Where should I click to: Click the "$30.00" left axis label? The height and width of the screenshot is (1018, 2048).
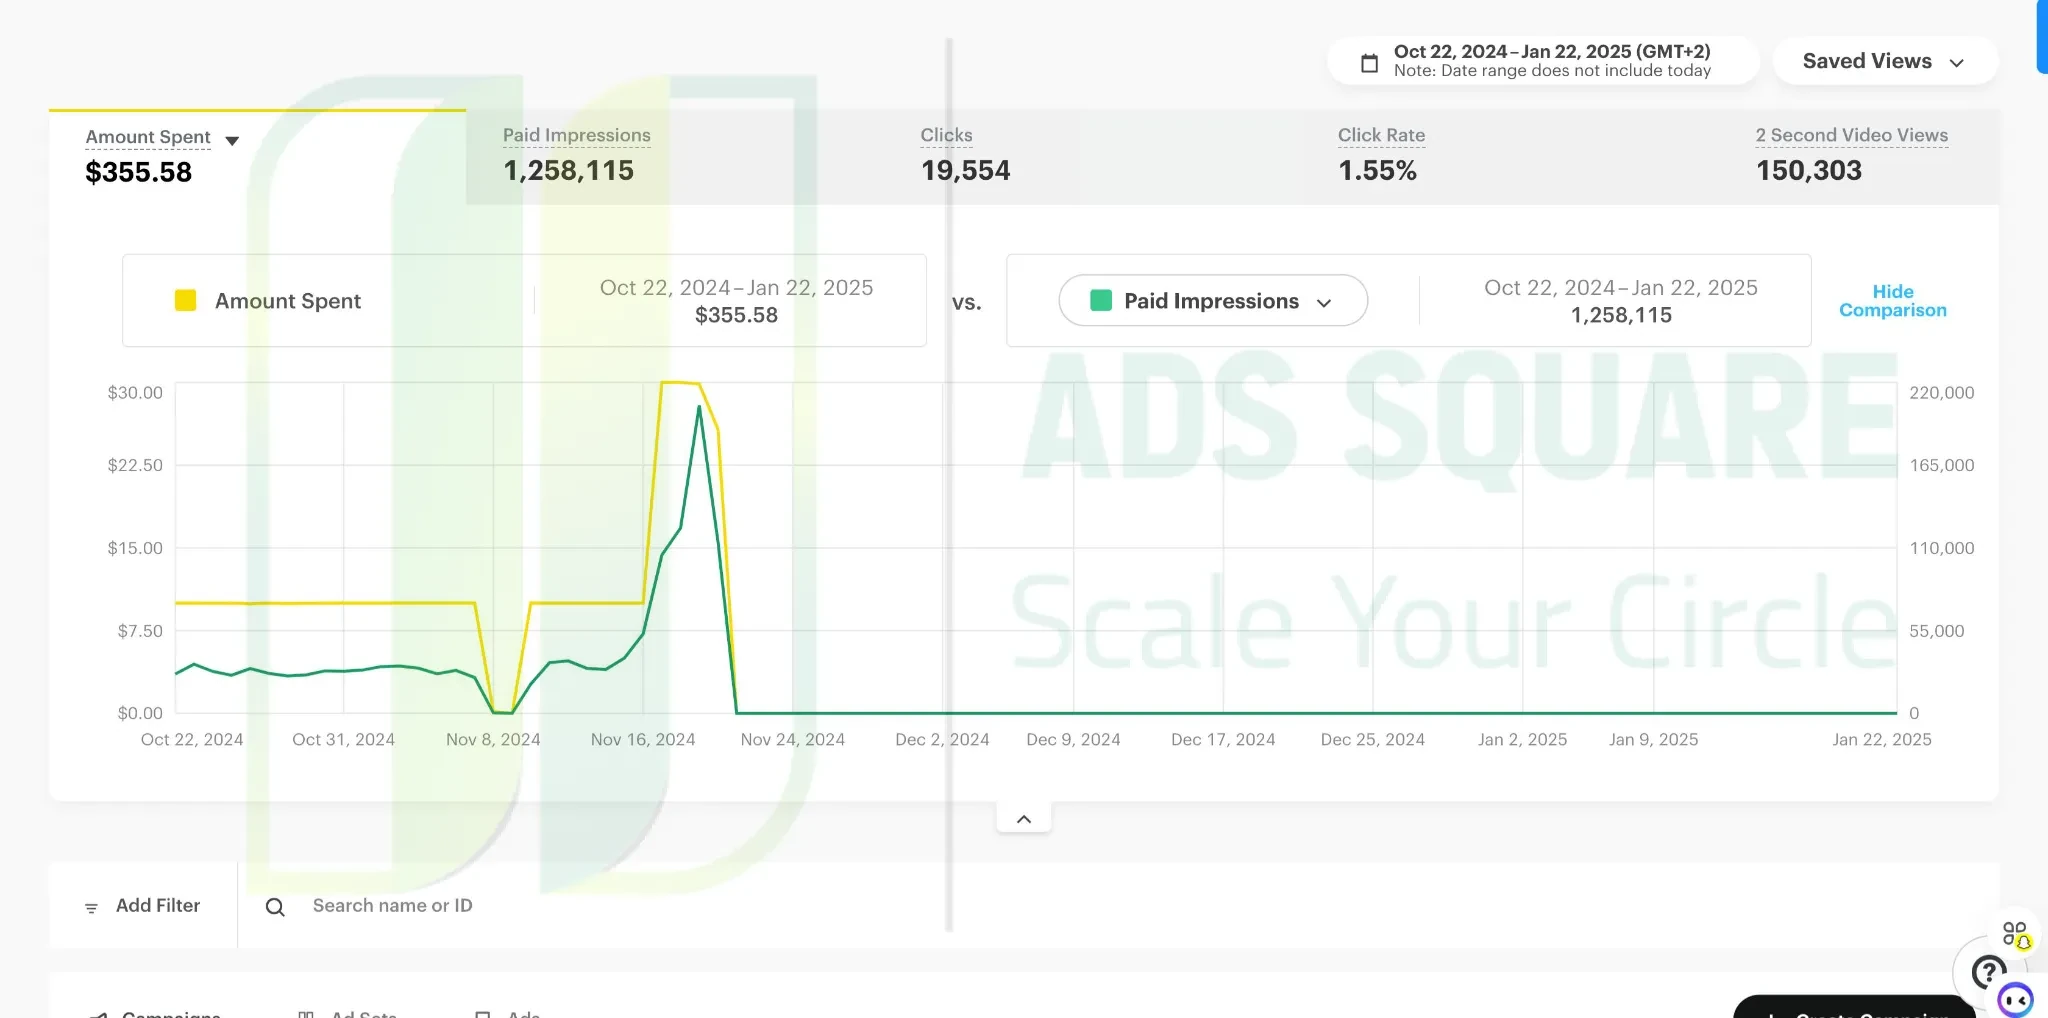pyautogui.click(x=135, y=393)
